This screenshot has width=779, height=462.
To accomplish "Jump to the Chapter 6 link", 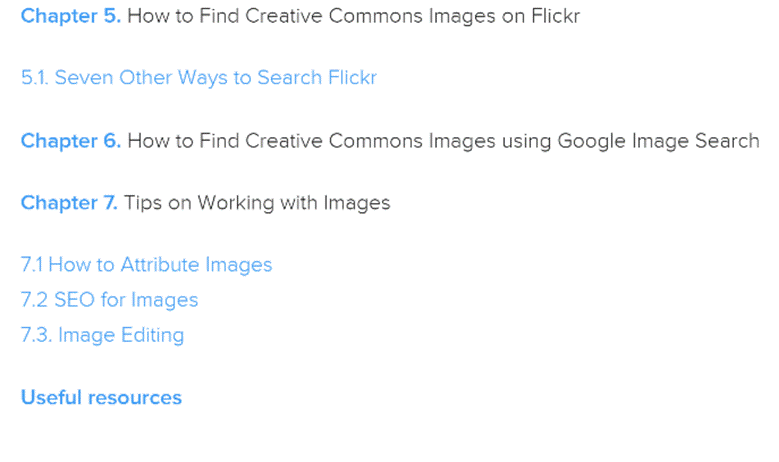I will pyautogui.click(x=70, y=141).
